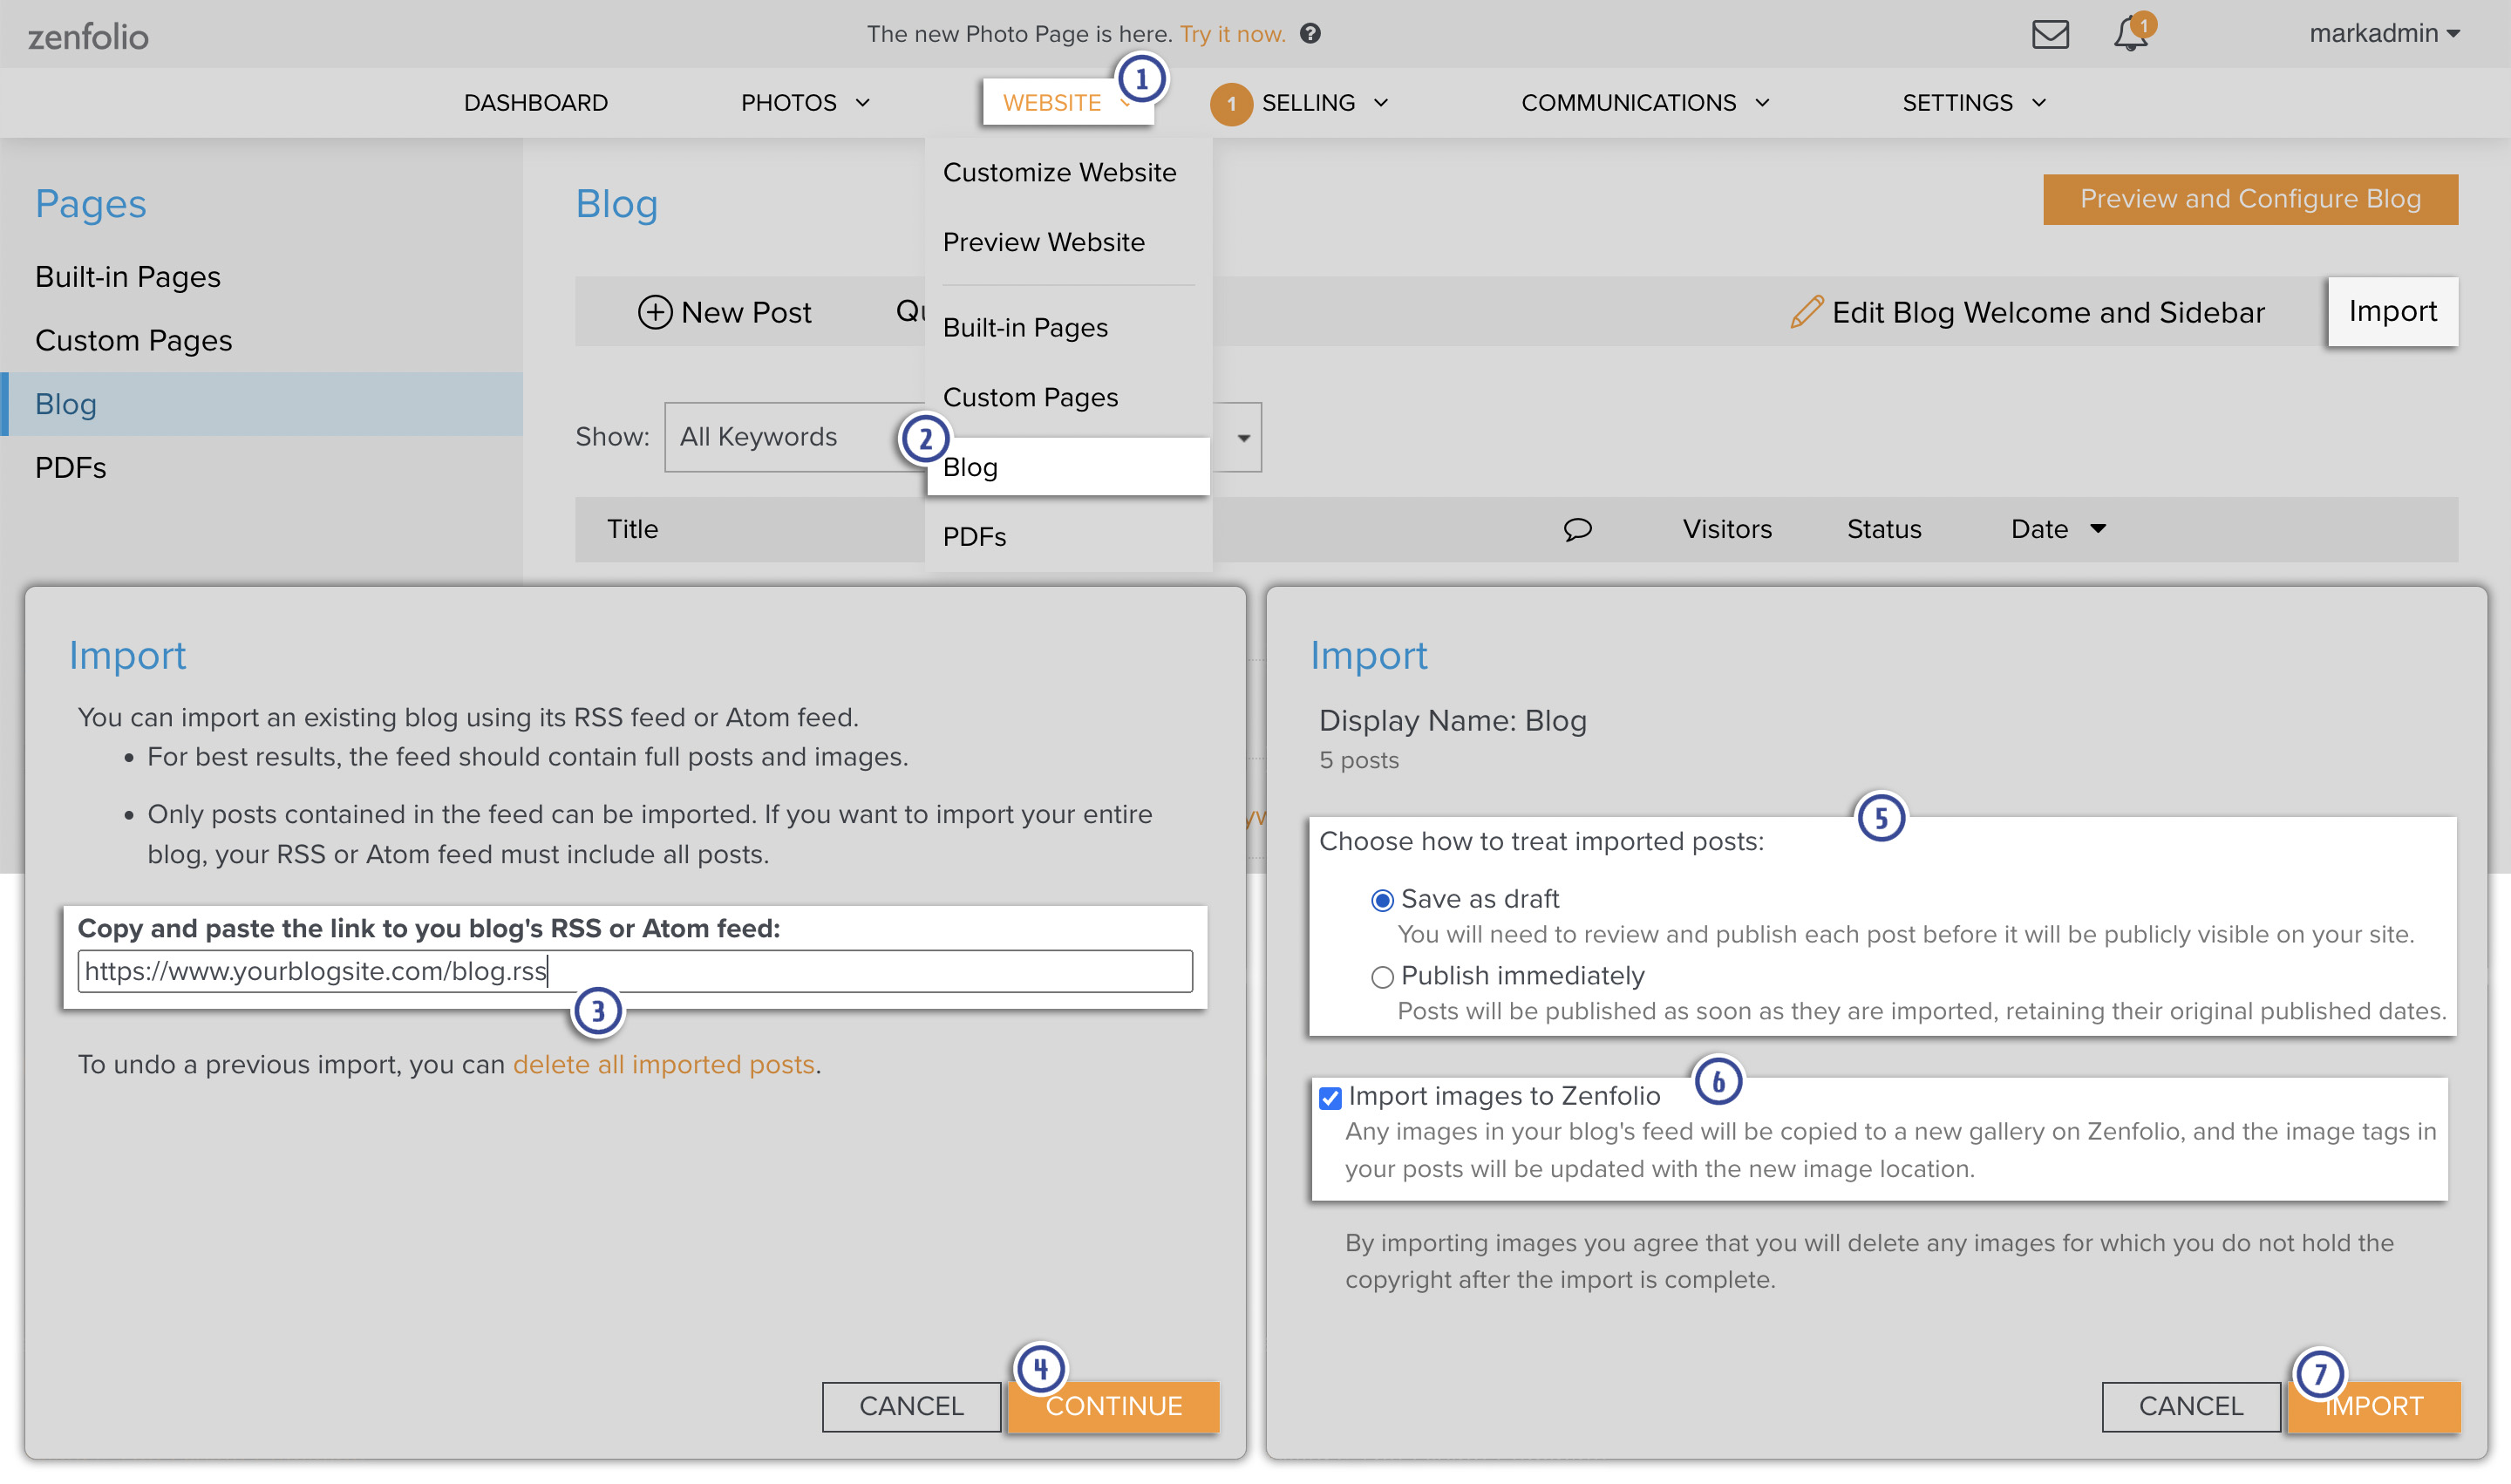Expand the Communications menu chevron

pyautogui.click(x=1762, y=103)
